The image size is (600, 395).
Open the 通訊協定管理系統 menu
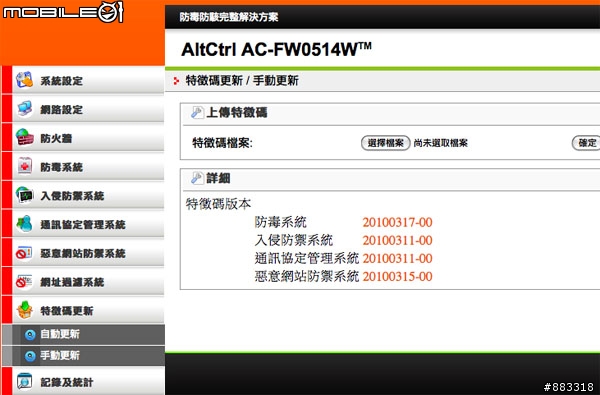click(x=83, y=224)
